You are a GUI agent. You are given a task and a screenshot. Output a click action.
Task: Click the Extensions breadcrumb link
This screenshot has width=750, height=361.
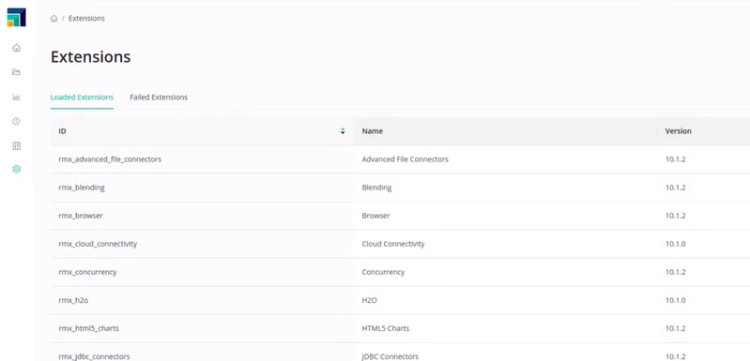point(86,19)
